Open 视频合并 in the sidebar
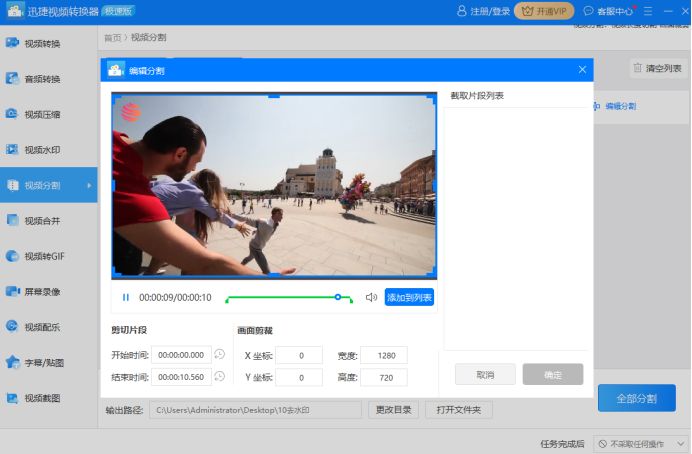Screen dimensions: 692x454 42,221
